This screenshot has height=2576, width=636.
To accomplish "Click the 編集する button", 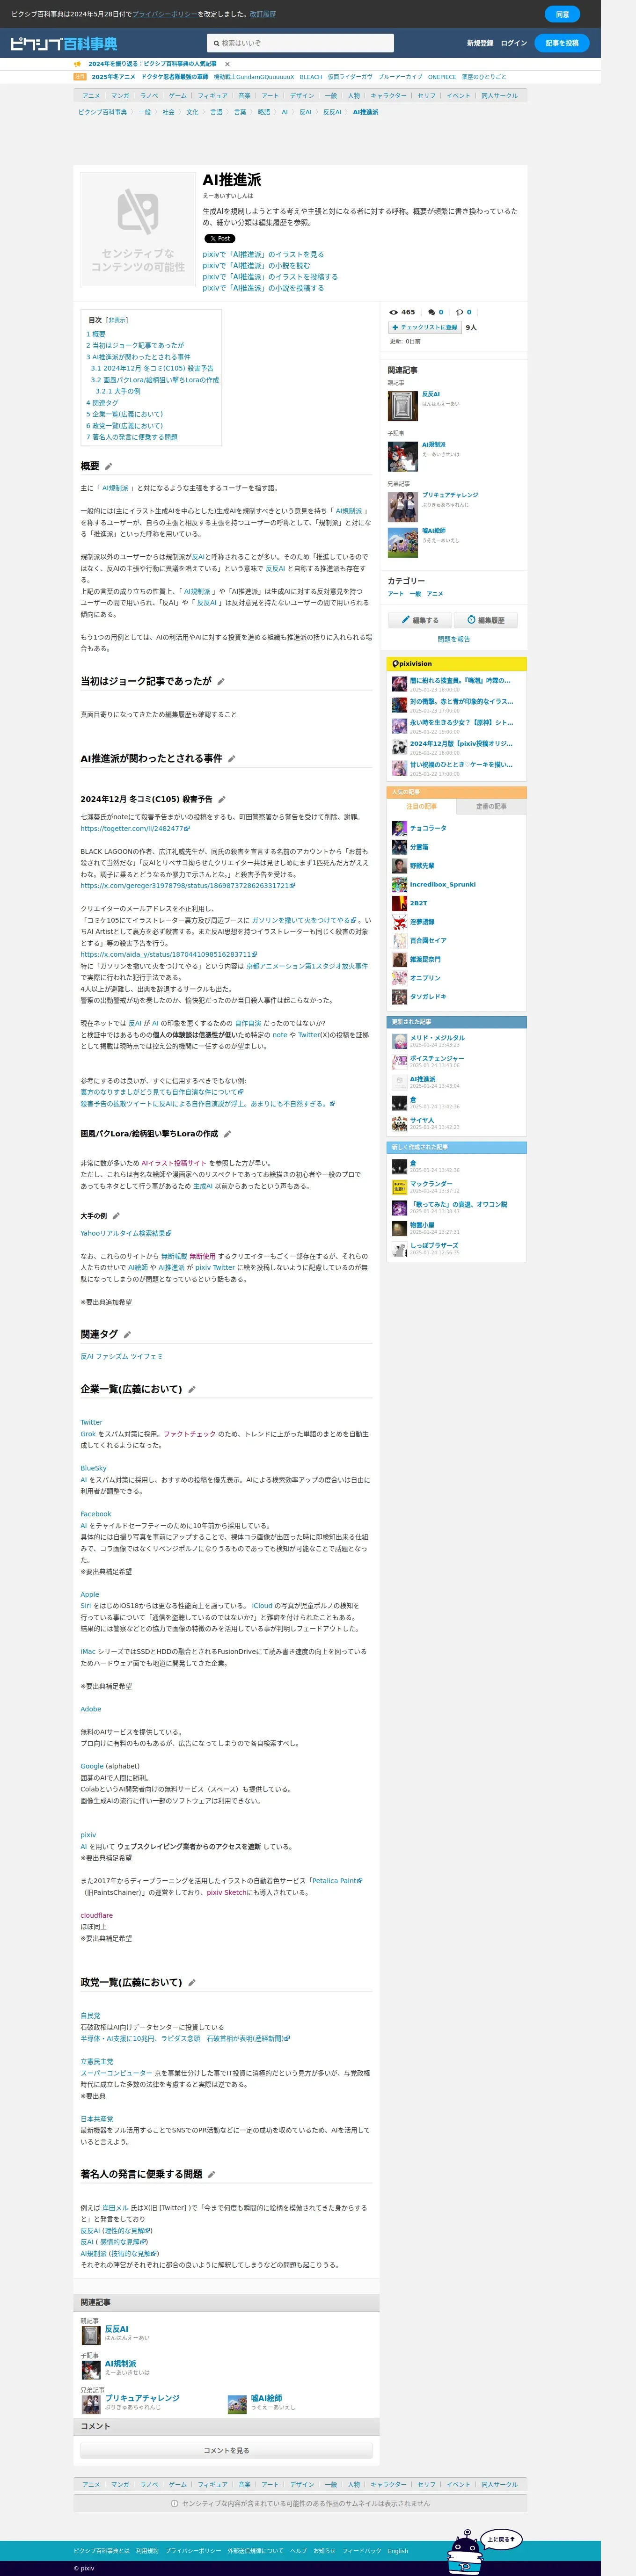I will pyautogui.click(x=420, y=620).
